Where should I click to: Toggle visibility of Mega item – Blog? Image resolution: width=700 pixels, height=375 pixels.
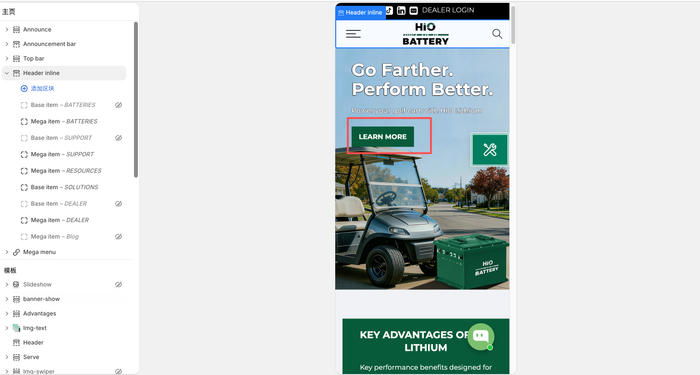point(118,237)
